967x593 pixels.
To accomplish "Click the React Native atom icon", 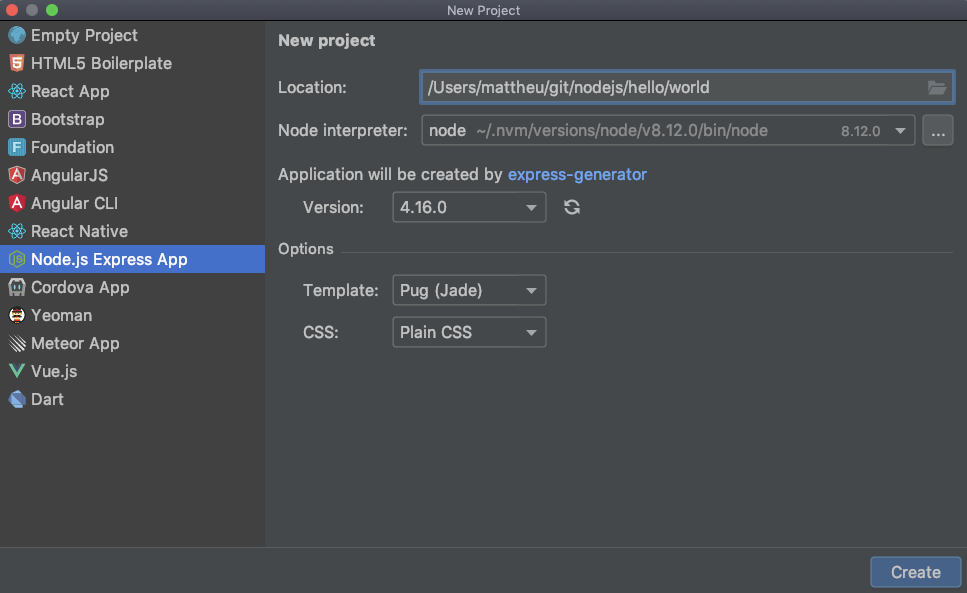I will pyautogui.click(x=17, y=231).
